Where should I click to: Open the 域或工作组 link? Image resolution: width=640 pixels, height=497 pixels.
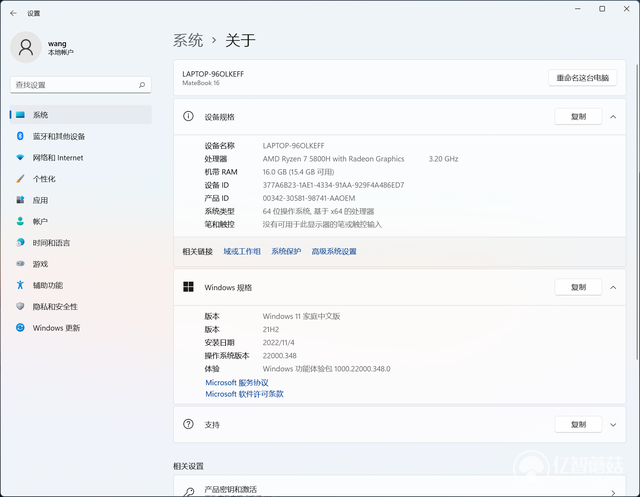(242, 251)
